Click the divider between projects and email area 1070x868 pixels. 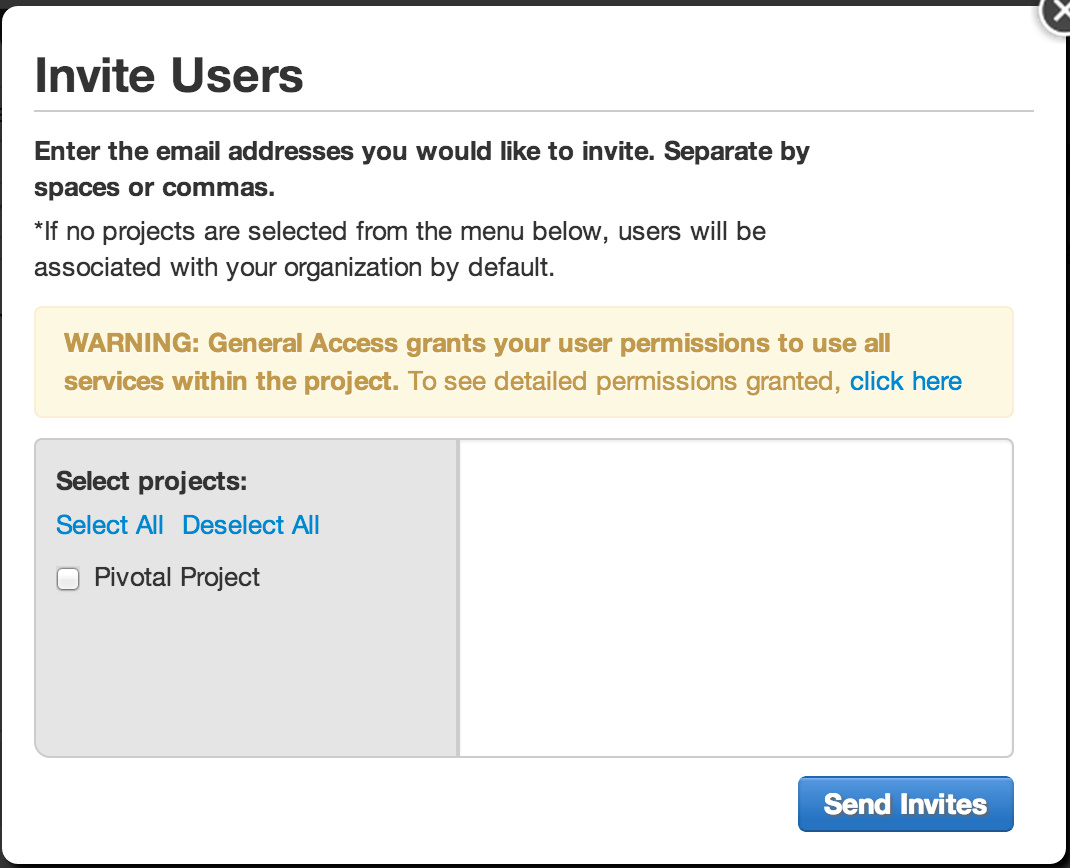(x=458, y=598)
